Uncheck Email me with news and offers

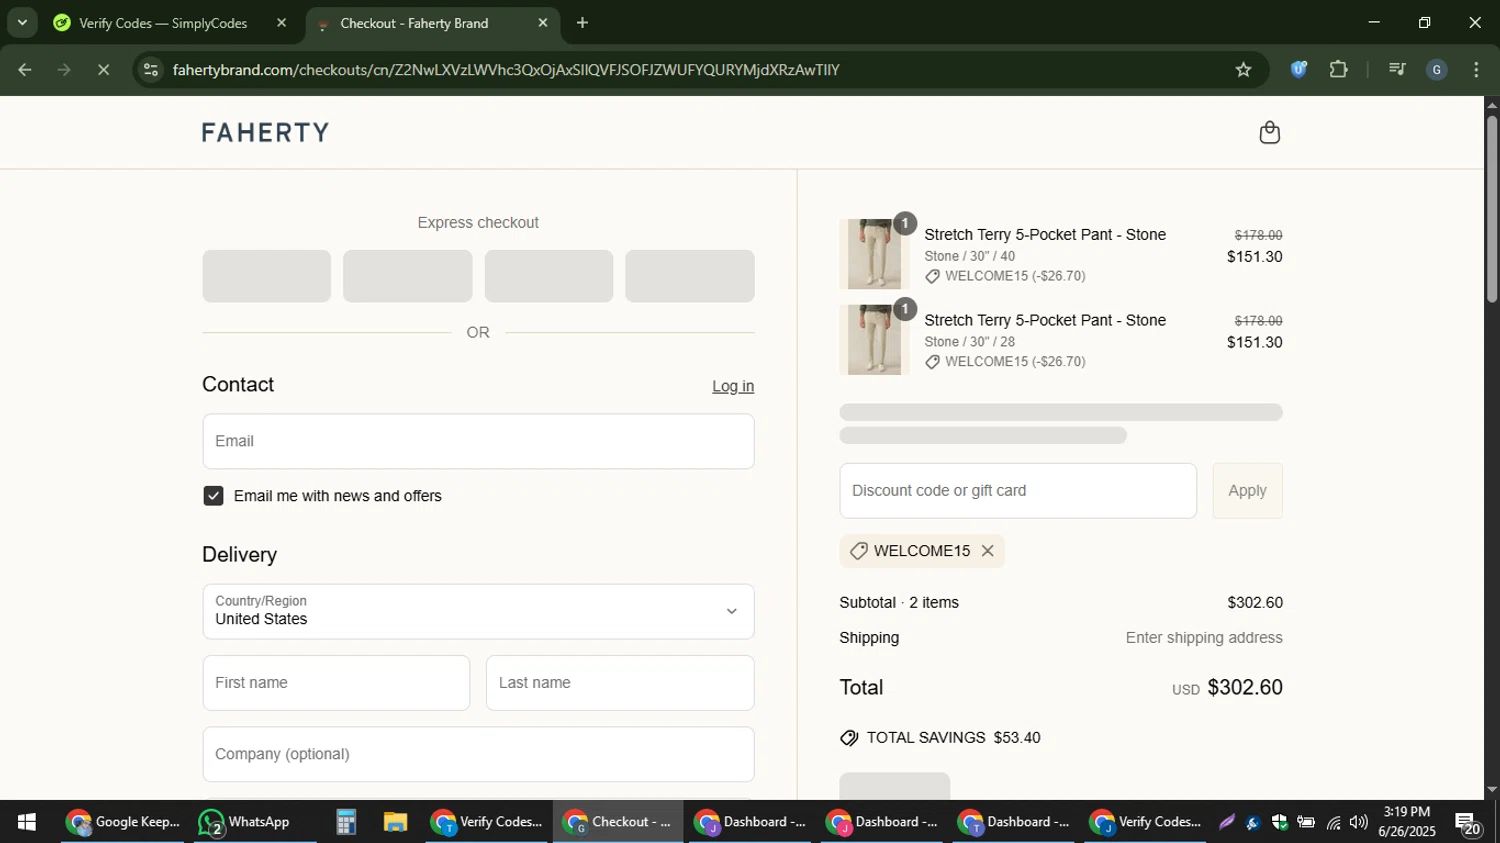coord(213,496)
